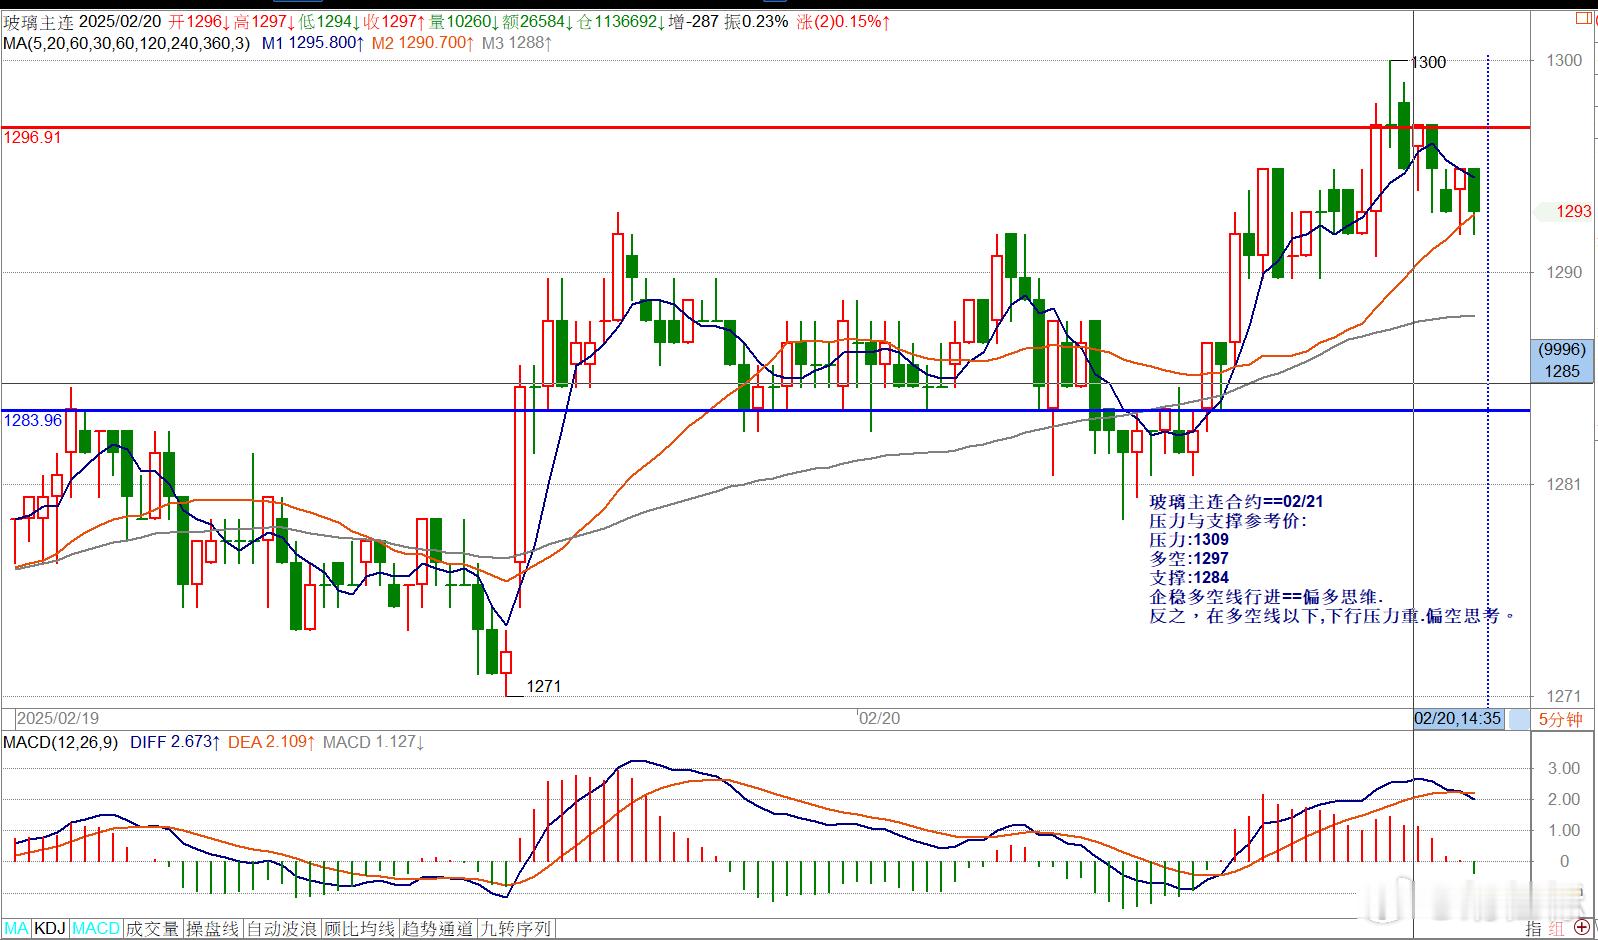1598x940 pixels.
Task: Open the 九转序列 indicator tab
Action: [515, 929]
